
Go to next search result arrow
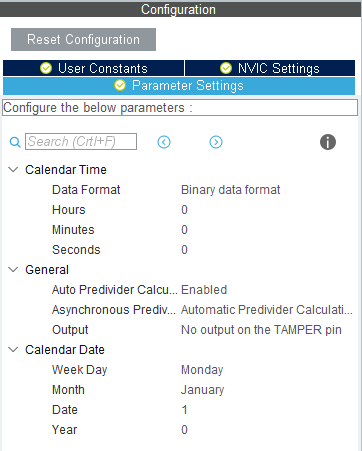[x=216, y=142]
